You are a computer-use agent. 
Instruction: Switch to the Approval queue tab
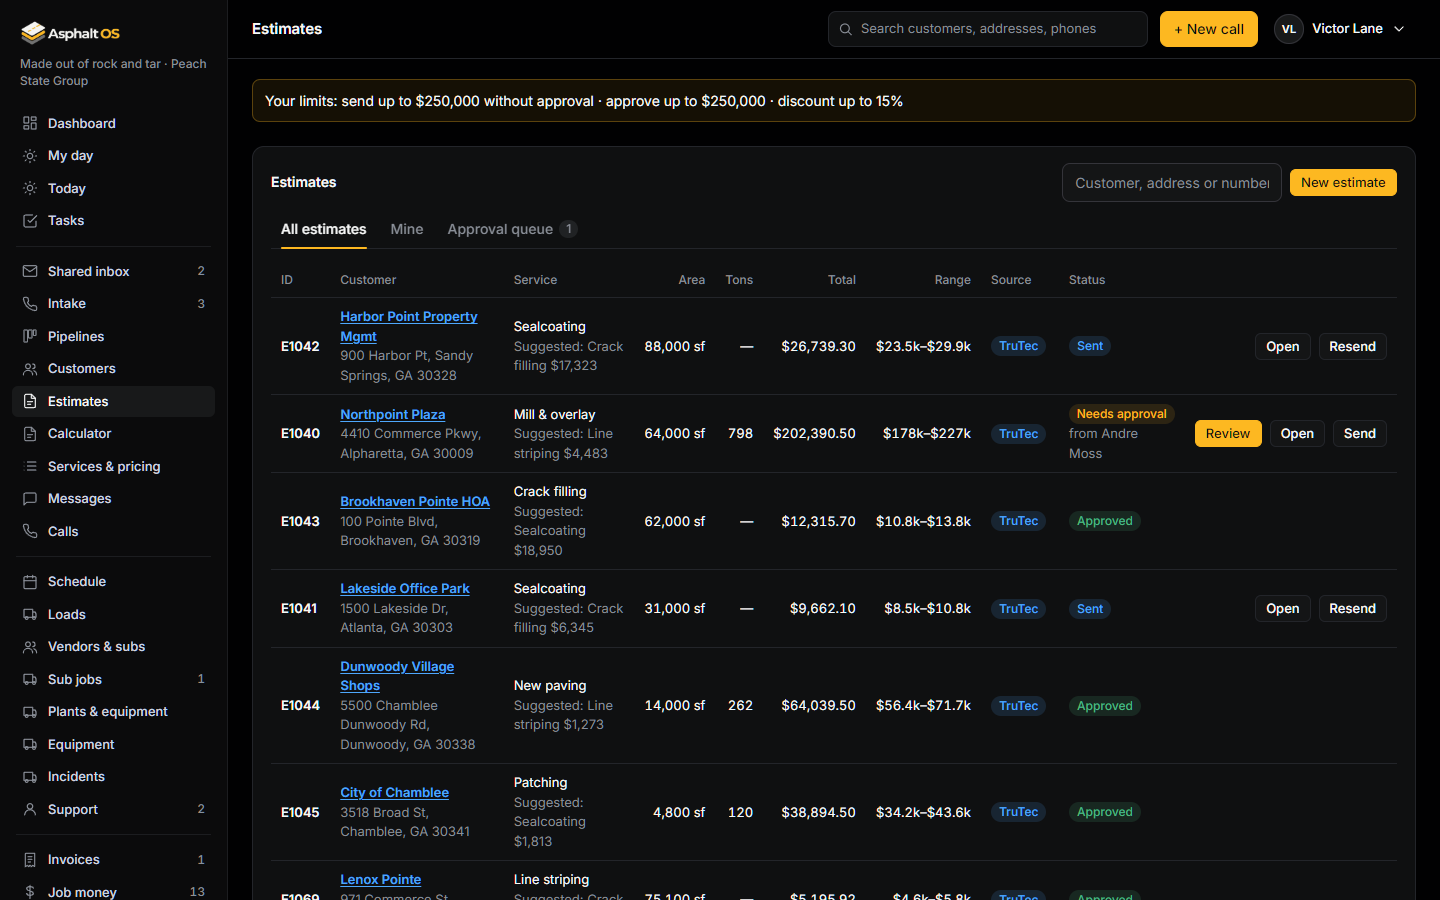pyautogui.click(x=512, y=229)
